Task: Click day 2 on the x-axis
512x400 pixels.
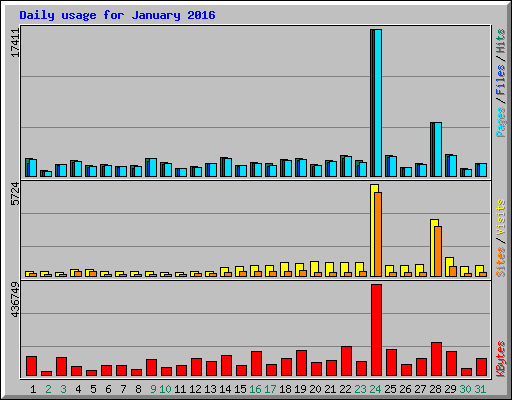Action: [x=48, y=389]
